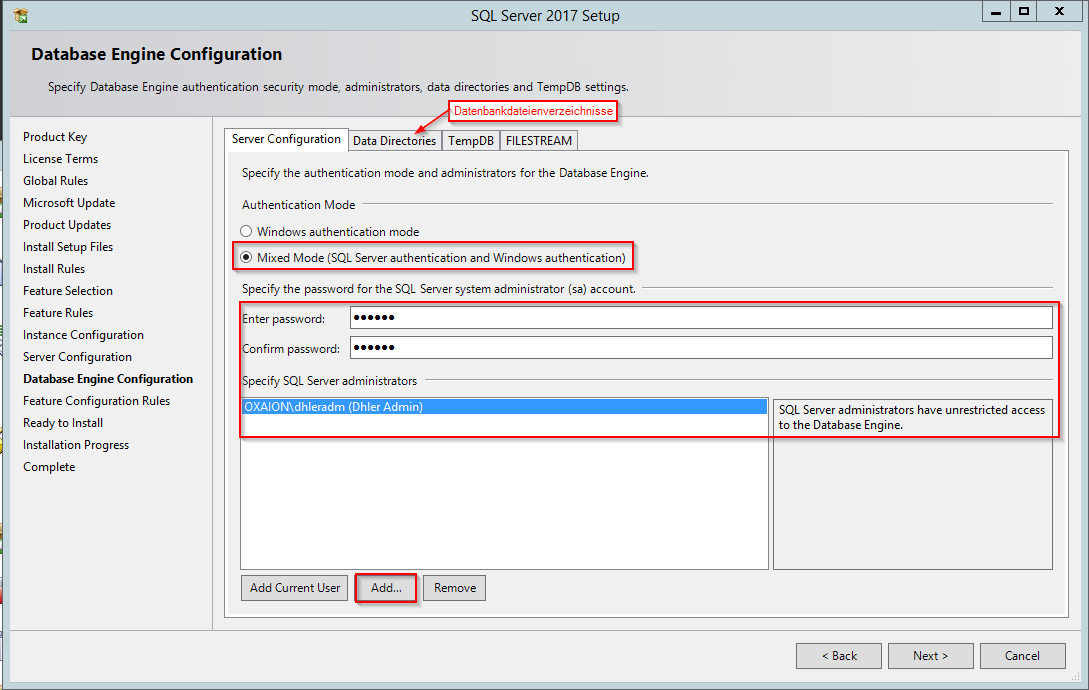This screenshot has height=690, width=1089.
Task: Click the Microsoft Update step
Action: click(x=69, y=203)
